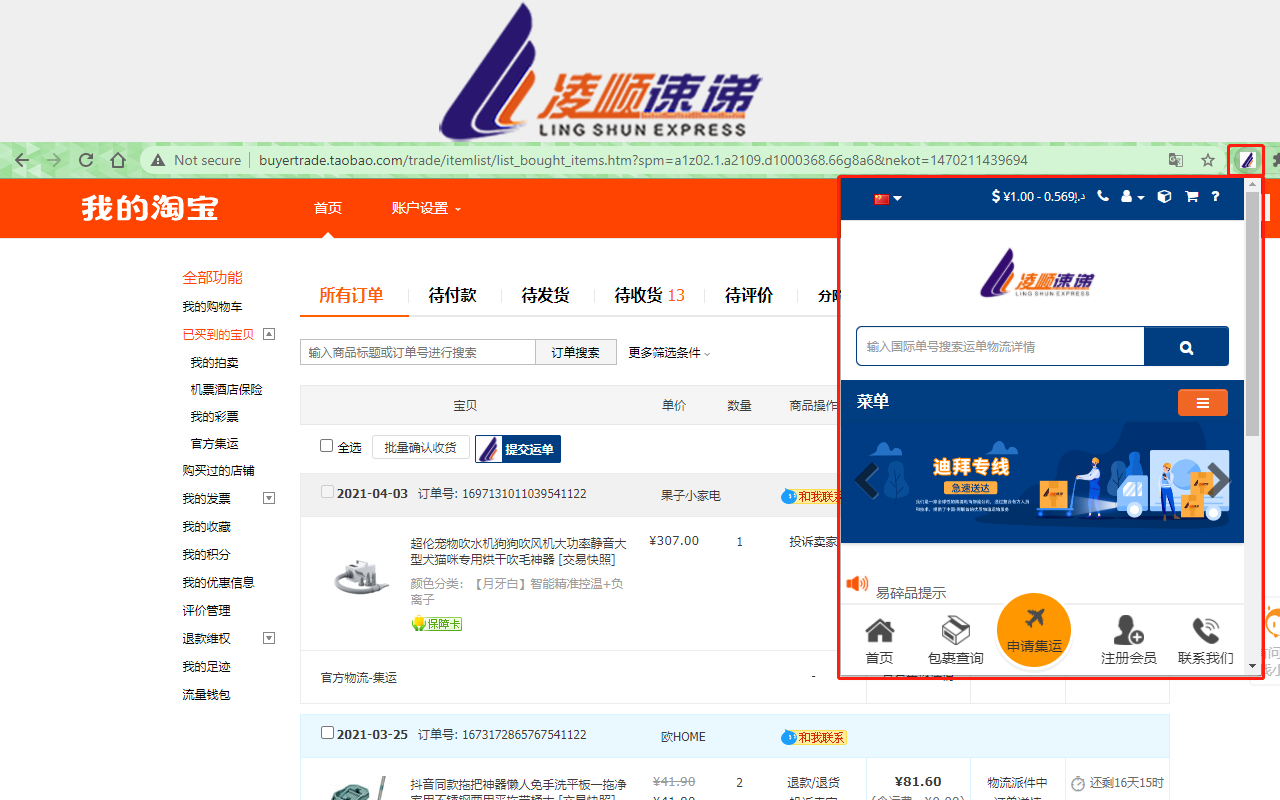This screenshot has height=800, width=1280.
Task: Show previous banner slide with left arrow
Action: tap(866, 480)
